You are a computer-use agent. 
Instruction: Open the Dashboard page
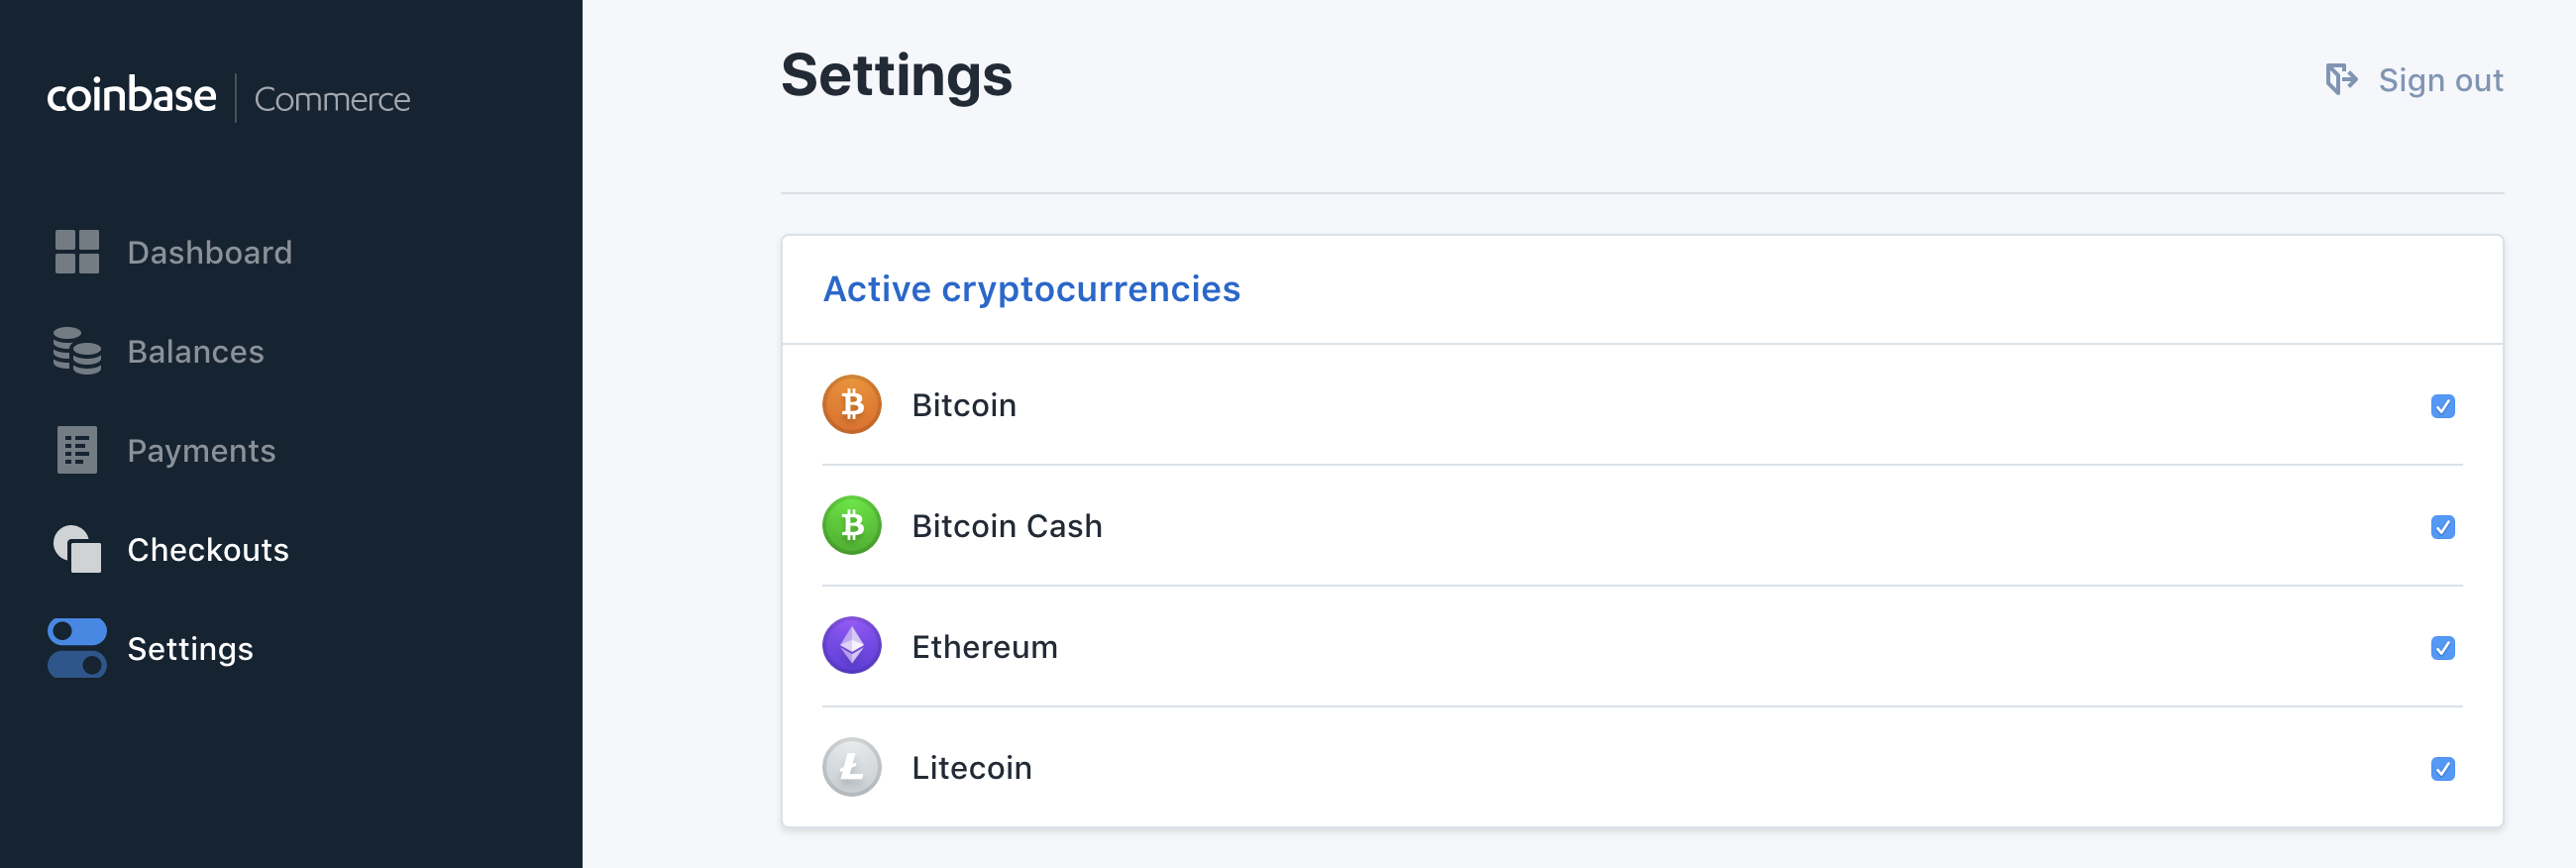point(209,252)
